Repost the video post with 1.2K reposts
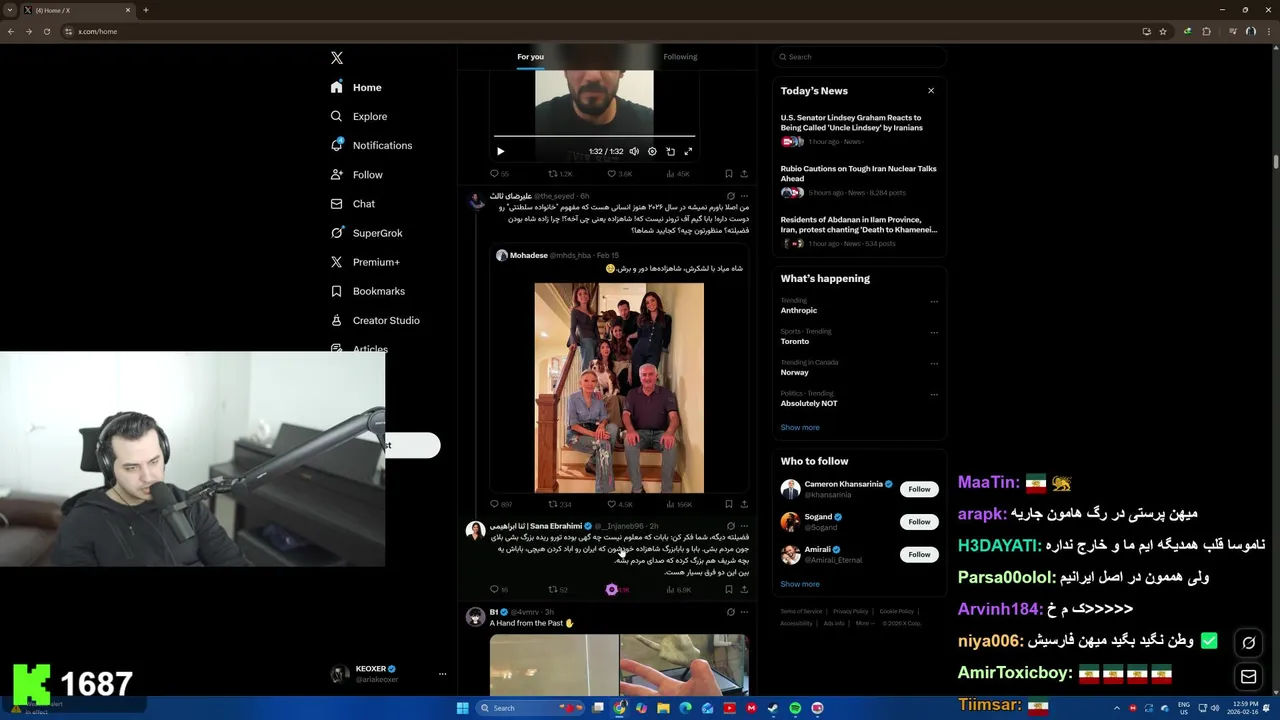This screenshot has height=720, width=1280. [560, 174]
